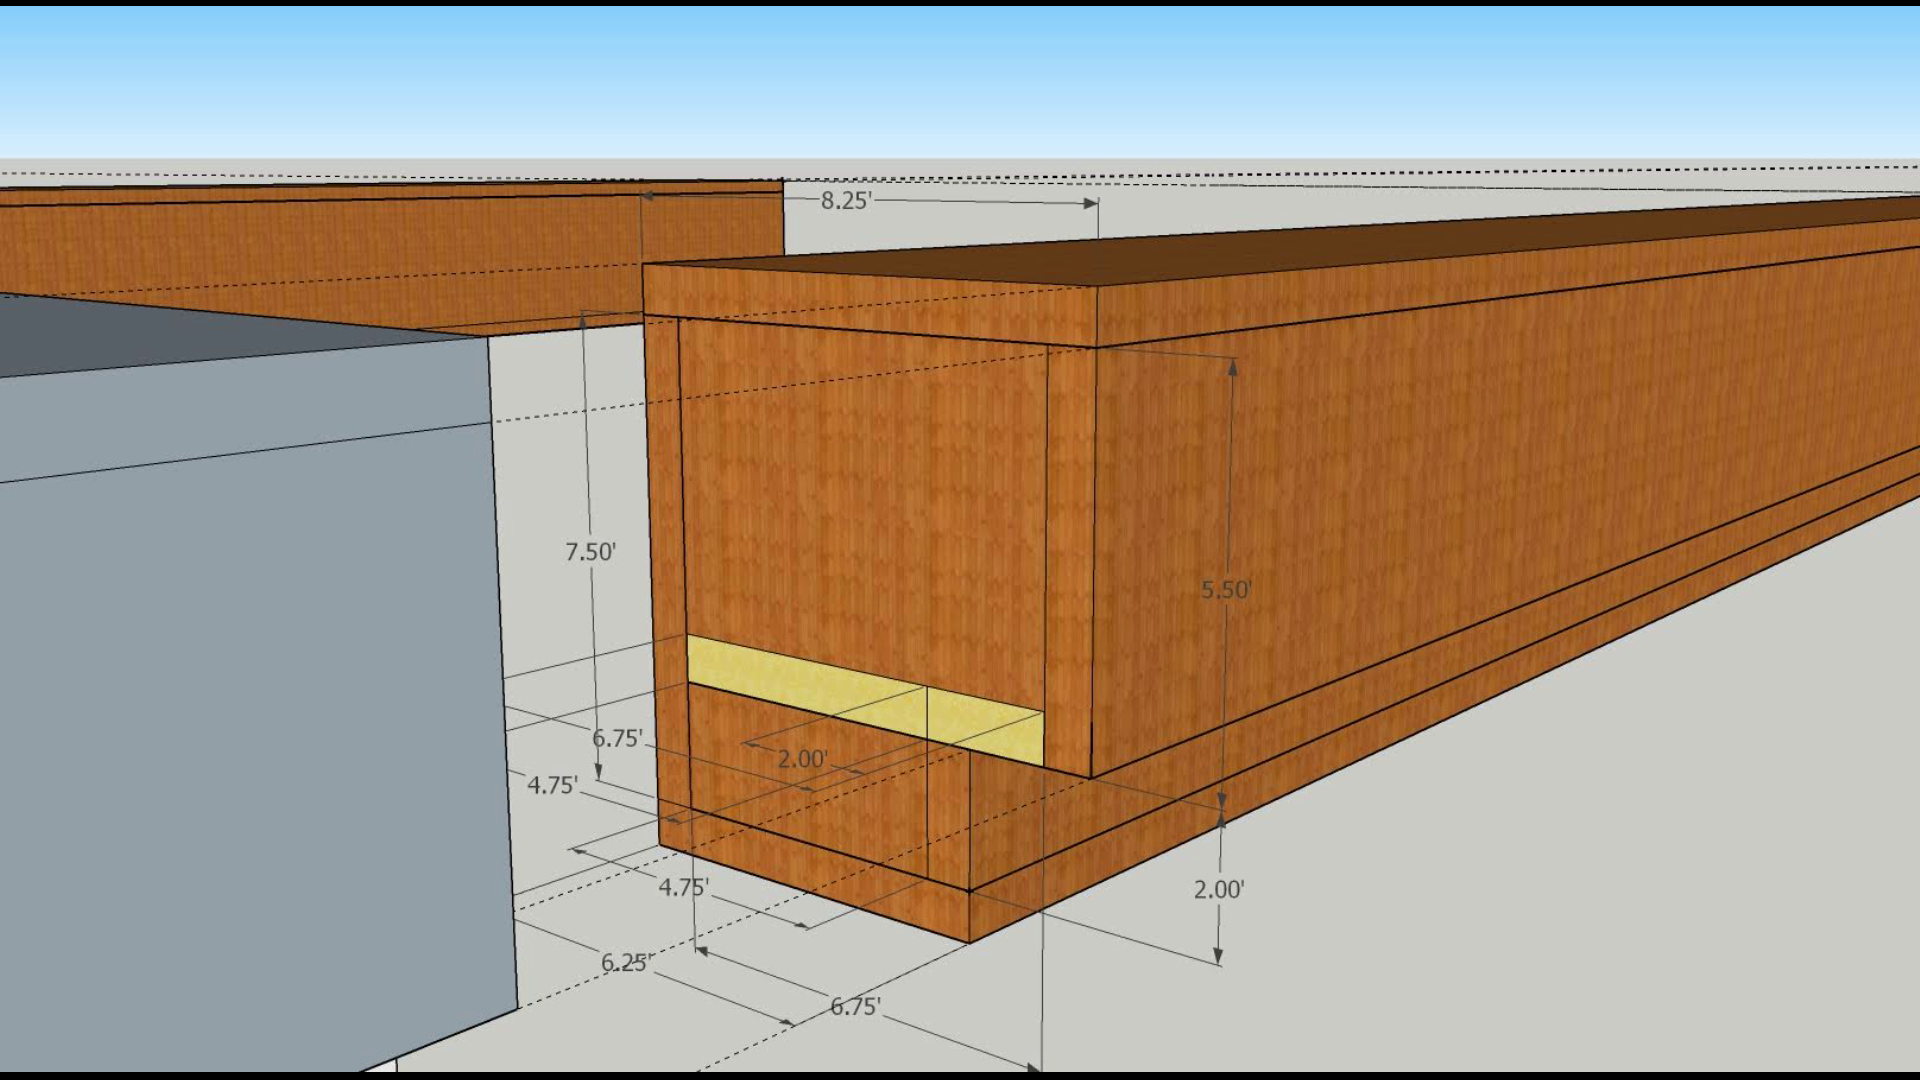Viewport: 1920px width, 1080px height.
Task: Click the 2.00' dimension below the 5.50' label
Action: tap(1218, 889)
